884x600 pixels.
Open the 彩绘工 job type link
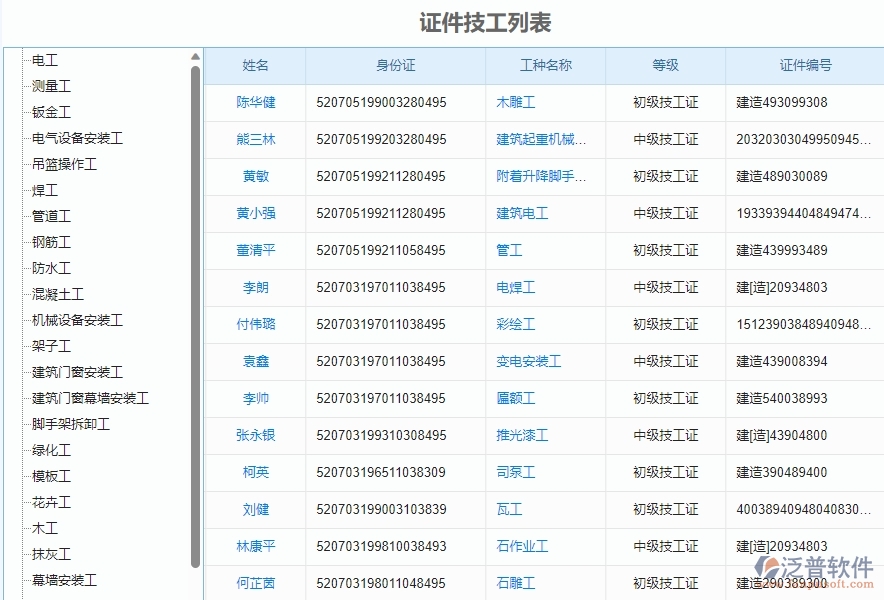(x=517, y=324)
